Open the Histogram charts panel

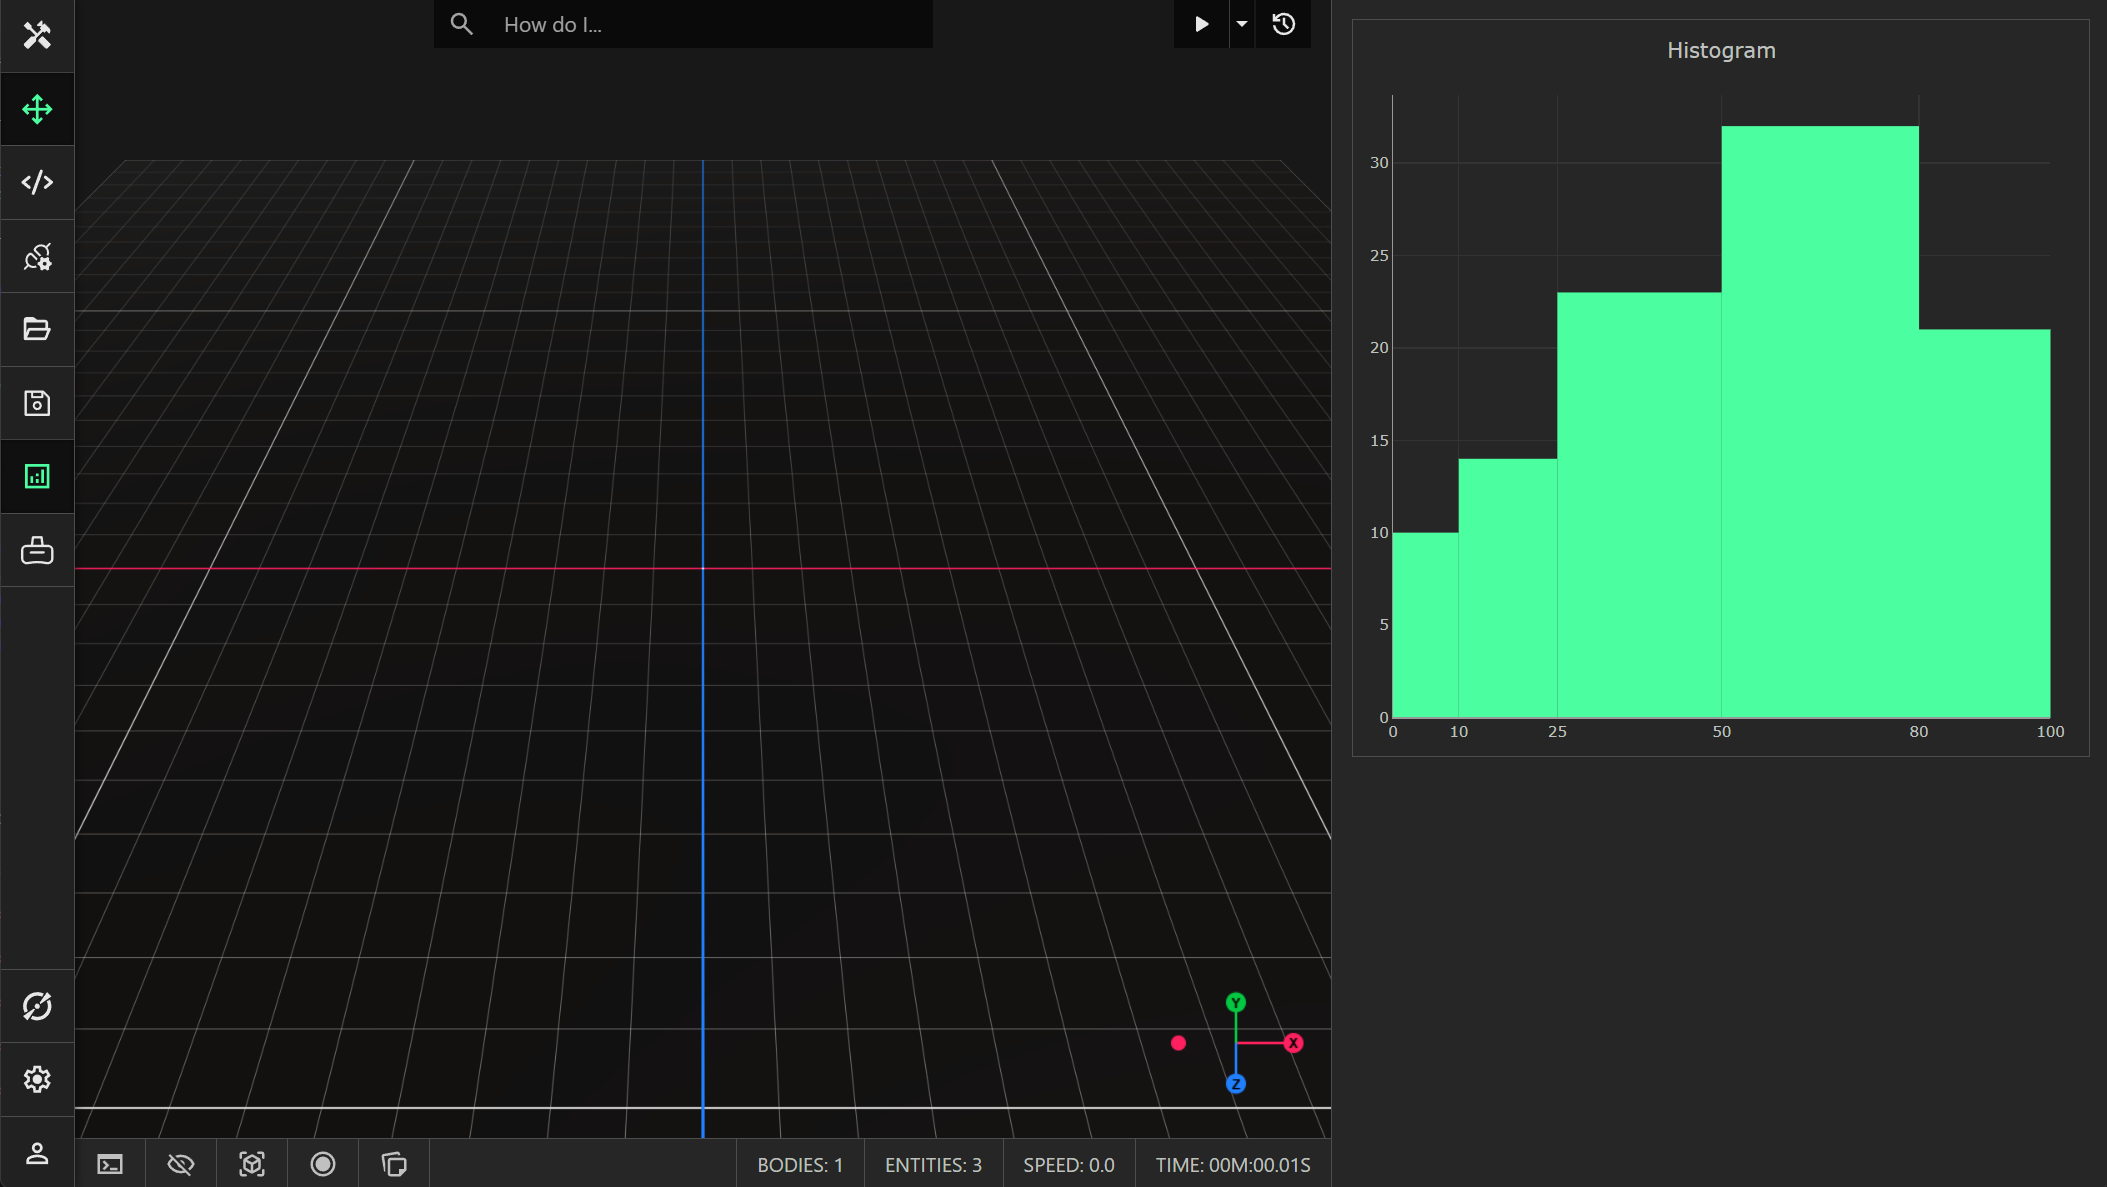tap(37, 476)
